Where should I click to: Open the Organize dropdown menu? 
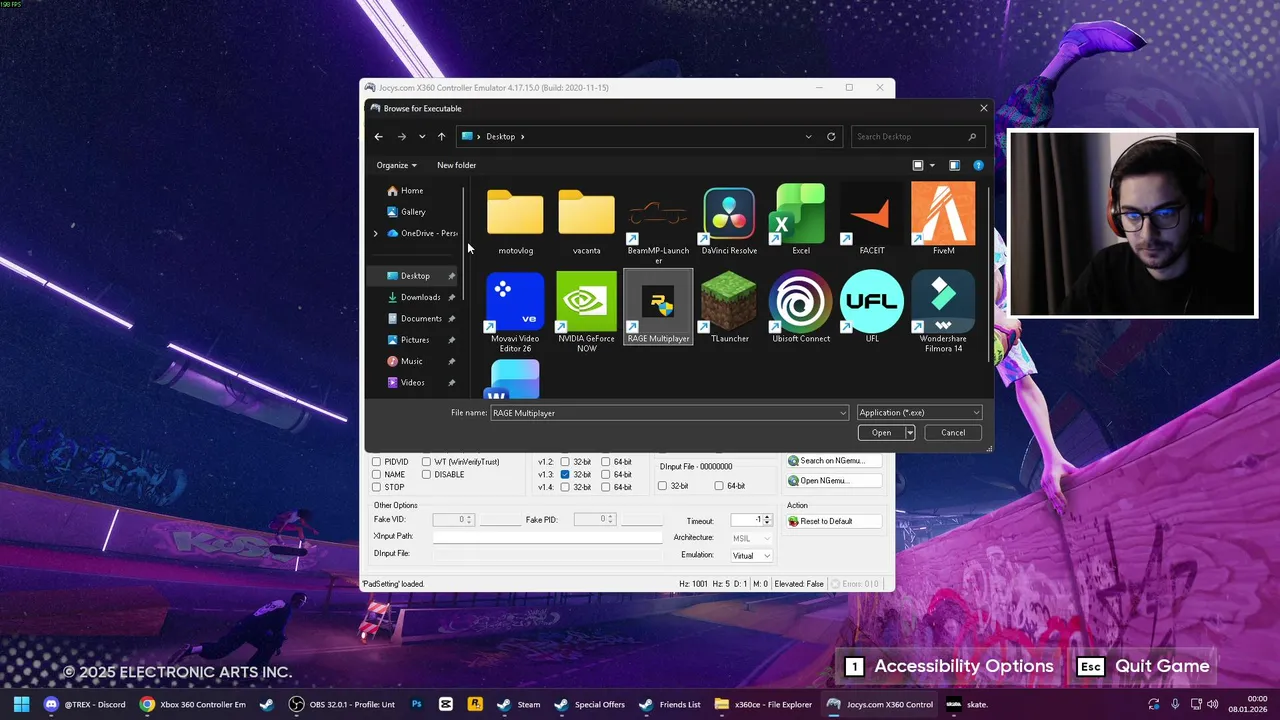click(396, 165)
